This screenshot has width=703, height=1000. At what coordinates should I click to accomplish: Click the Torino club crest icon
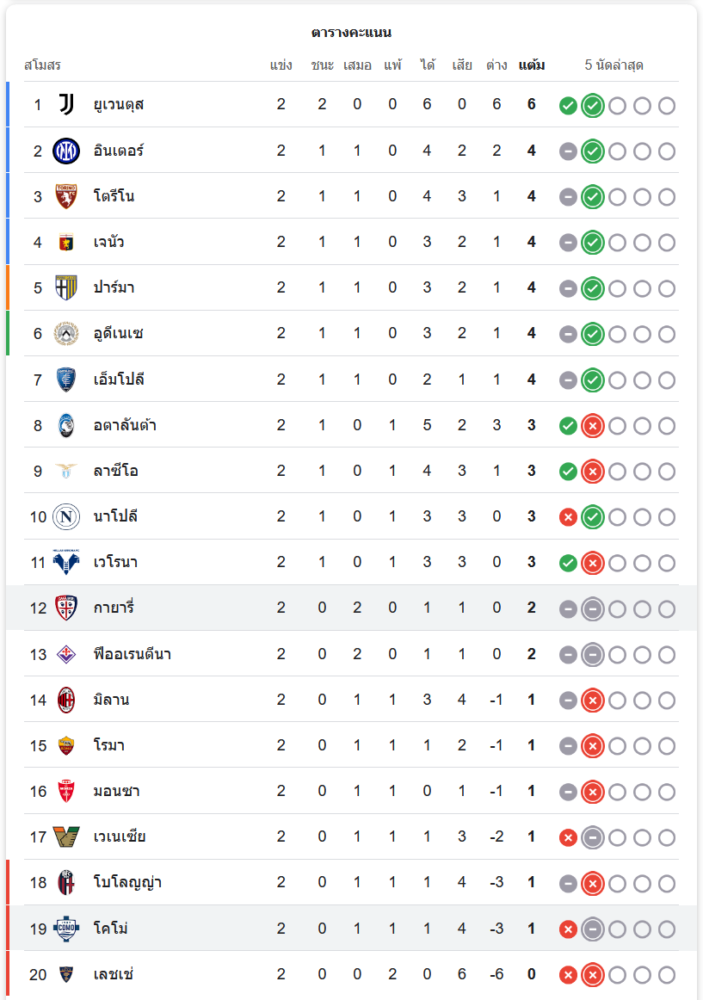tap(66, 197)
